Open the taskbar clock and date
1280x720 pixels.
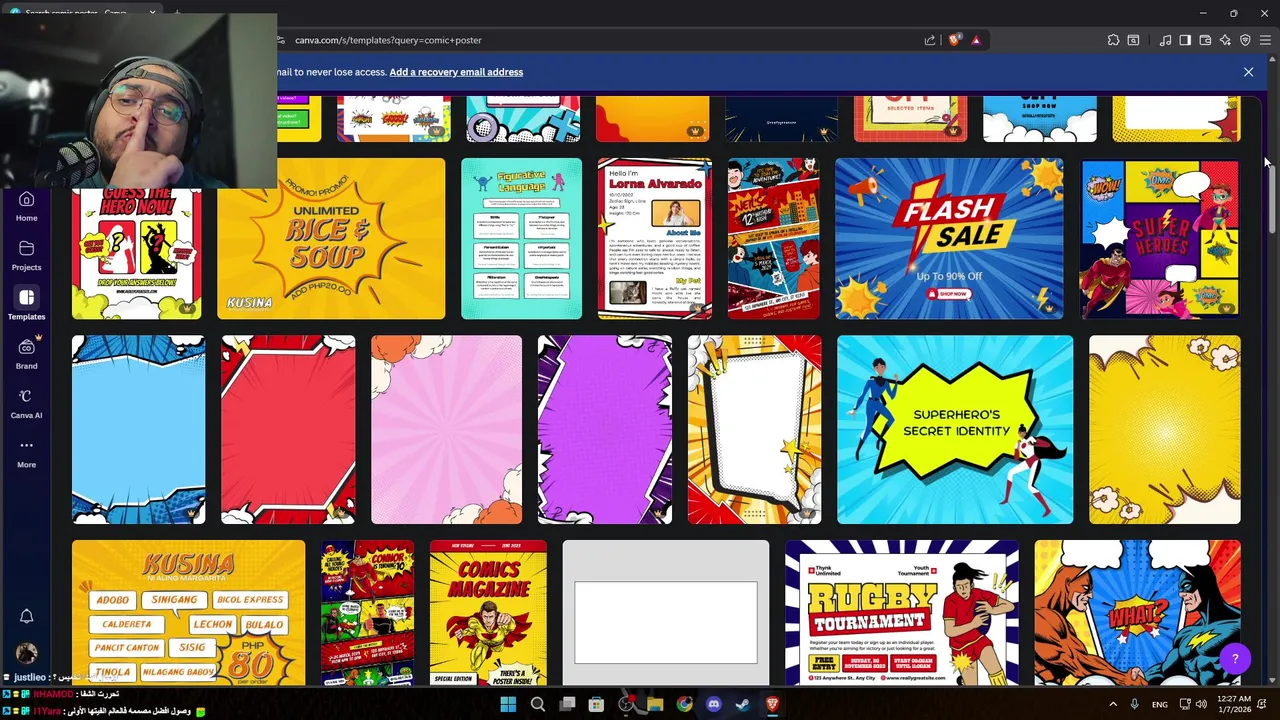pyautogui.click(x=1235, y=704)
